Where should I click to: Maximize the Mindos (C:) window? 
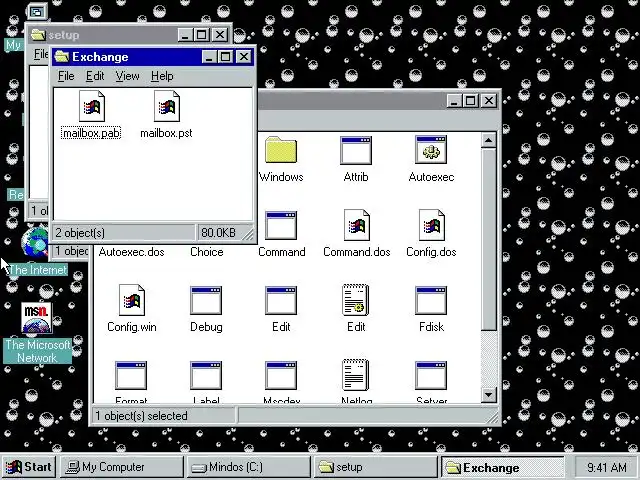click(470, 100)
